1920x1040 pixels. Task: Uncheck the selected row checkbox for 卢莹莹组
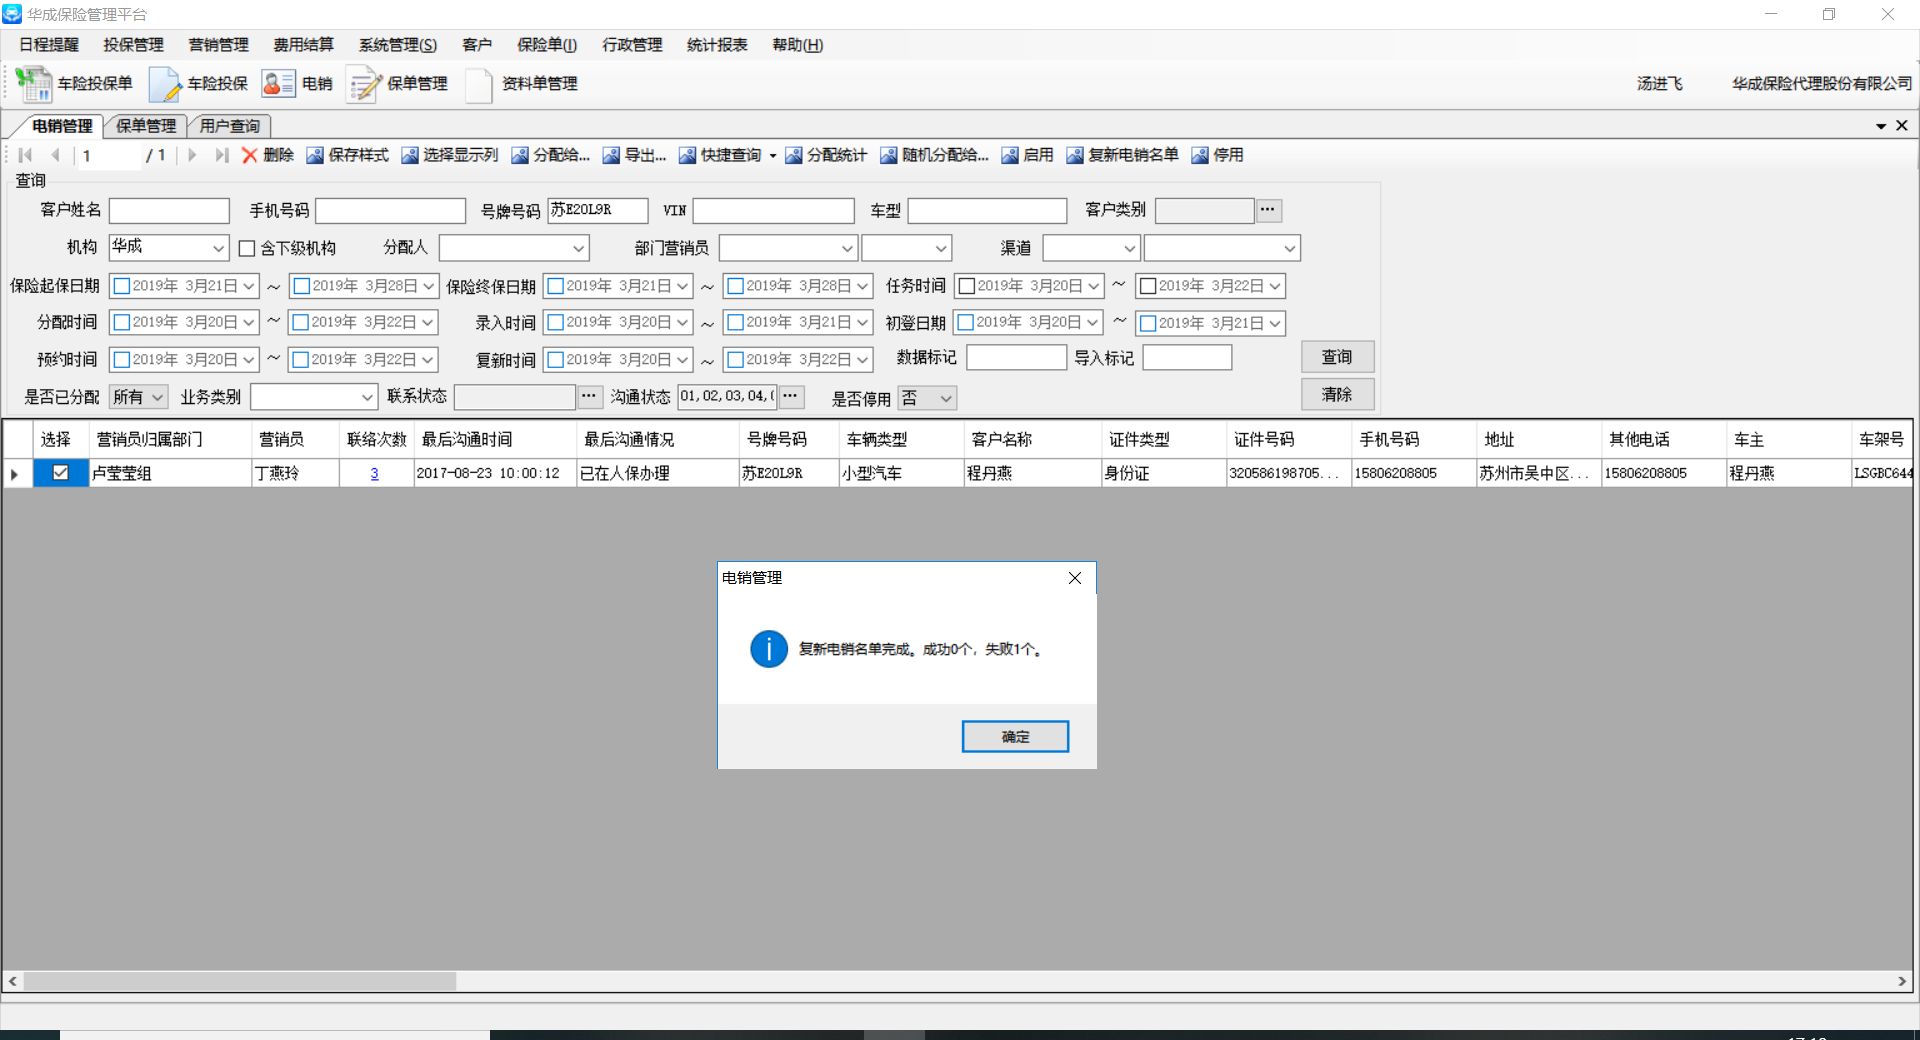click(x=60, y=473)
